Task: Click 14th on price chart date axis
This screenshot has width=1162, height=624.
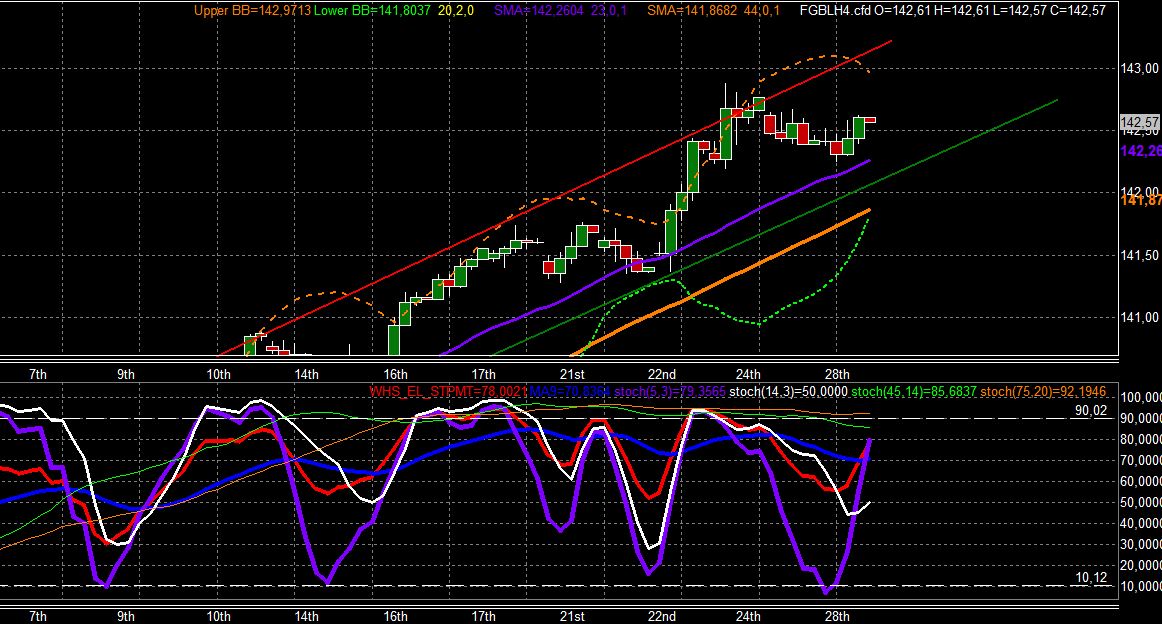Action: (x=306, y=374)
